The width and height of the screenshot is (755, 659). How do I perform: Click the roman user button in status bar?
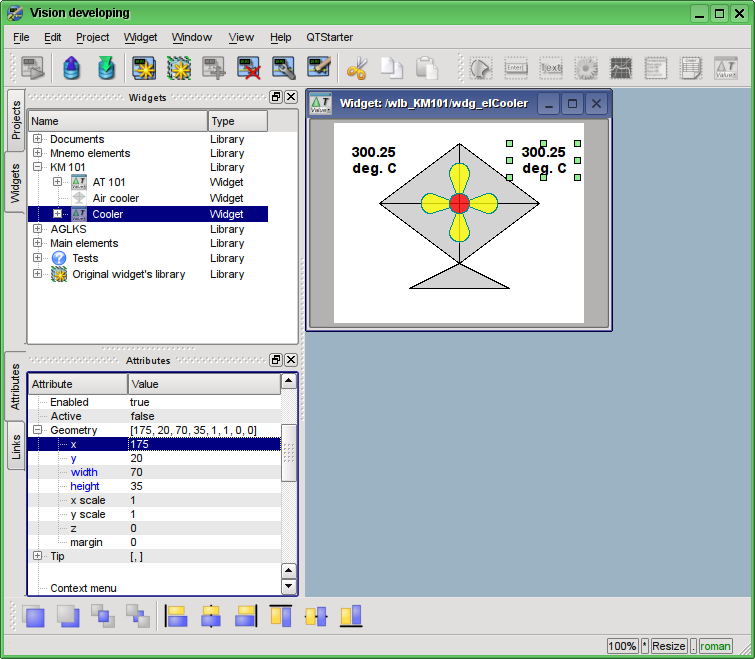[715, 646]
